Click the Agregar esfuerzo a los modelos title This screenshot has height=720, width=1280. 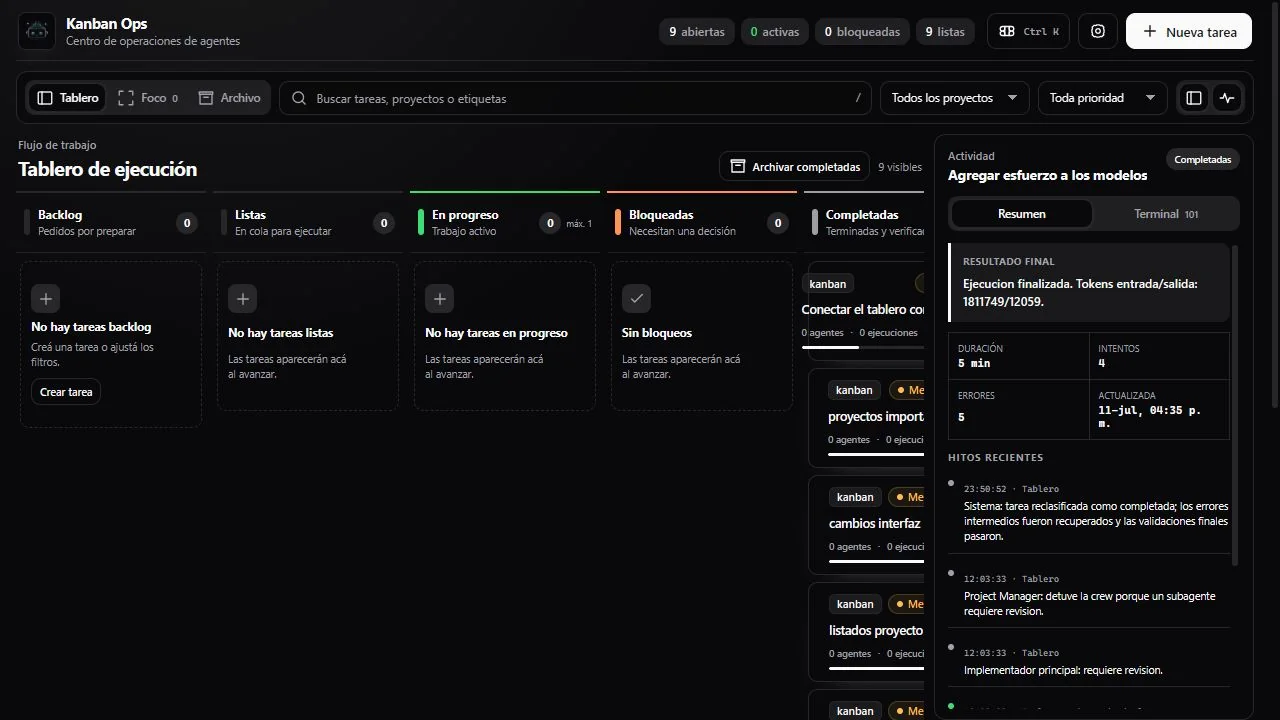[1048, 175]
